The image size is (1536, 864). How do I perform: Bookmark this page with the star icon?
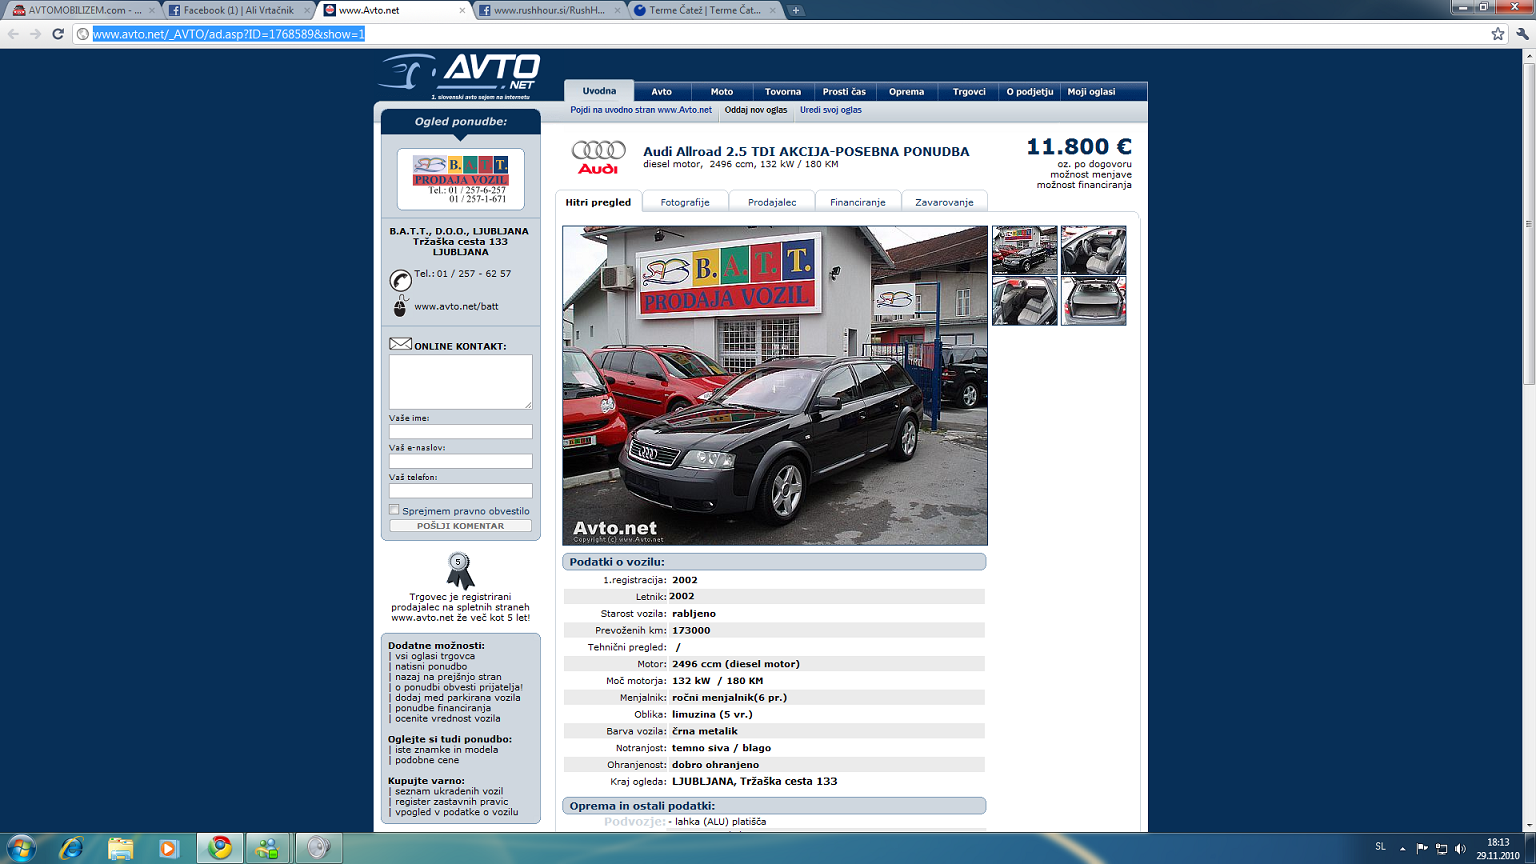tap(1497, 34)
